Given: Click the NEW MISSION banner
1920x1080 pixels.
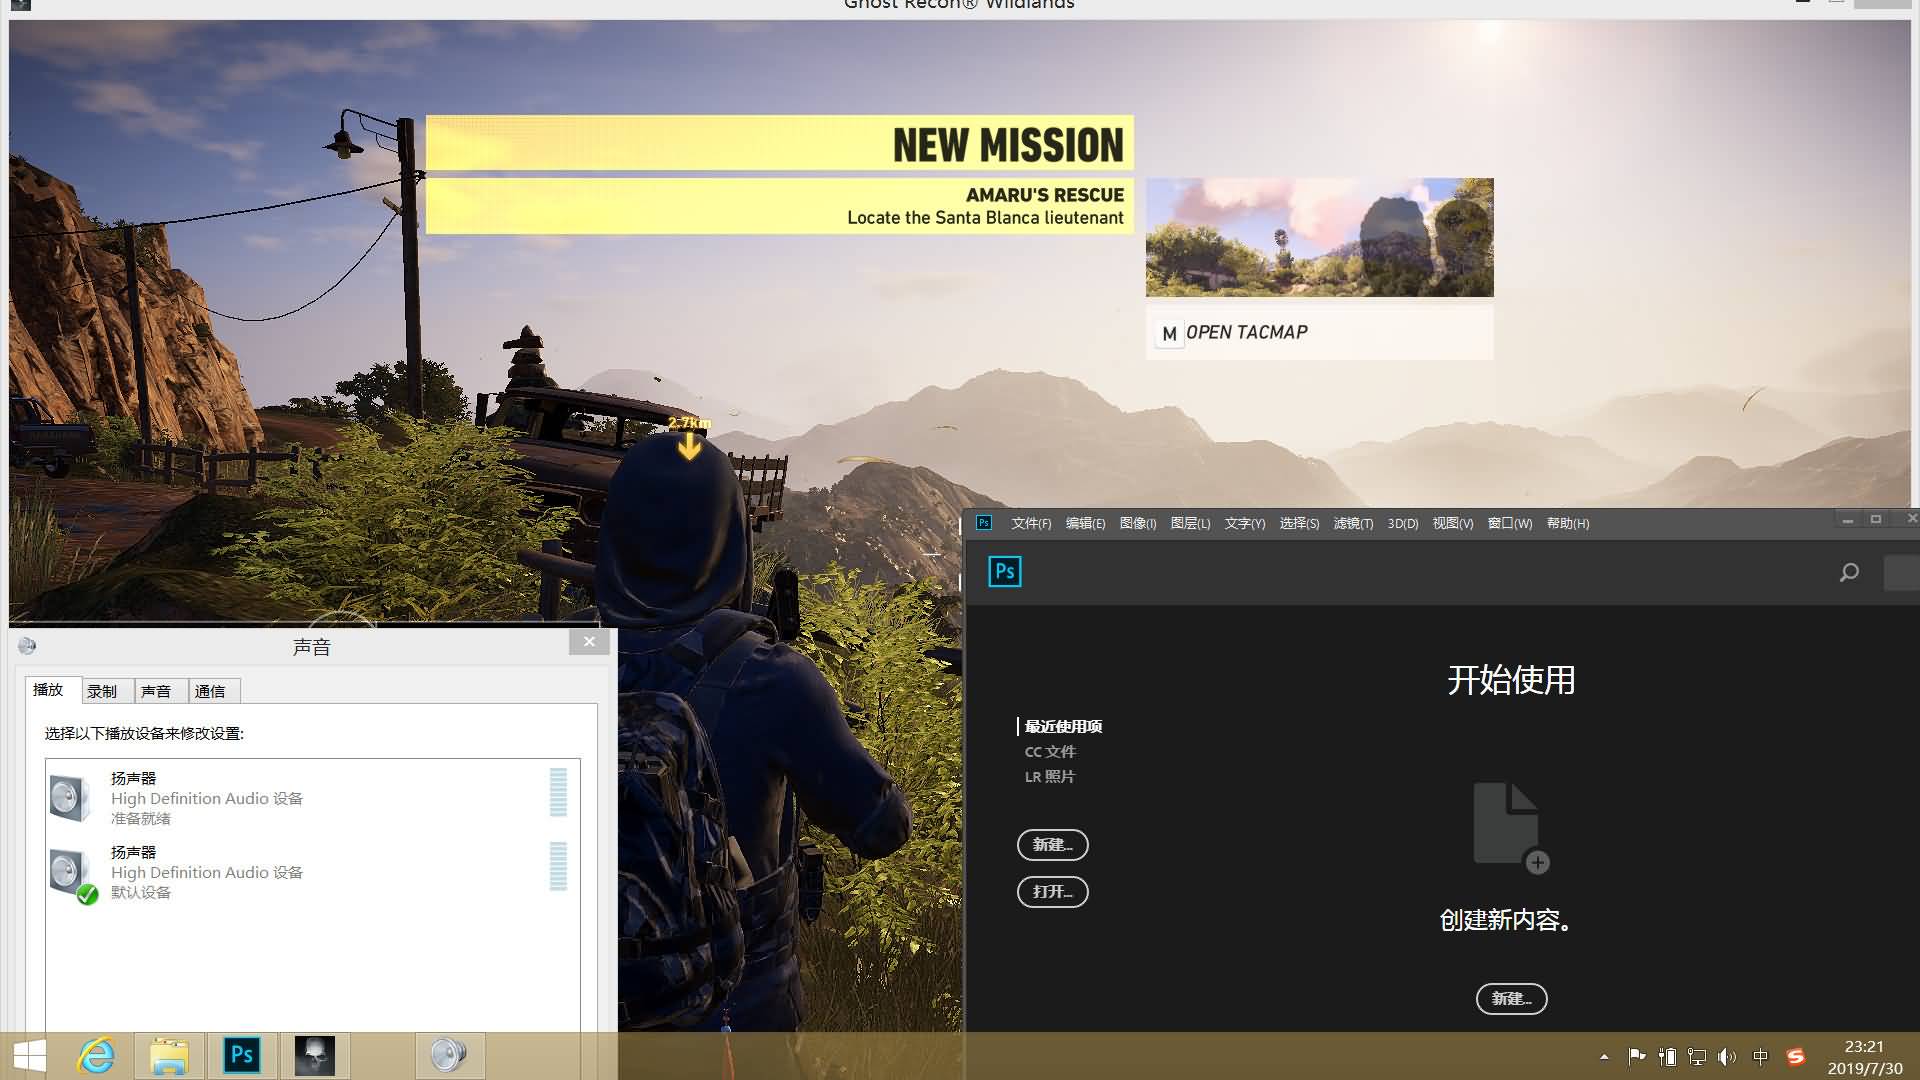Looking at the screenshot, I should tap(779, 143).
